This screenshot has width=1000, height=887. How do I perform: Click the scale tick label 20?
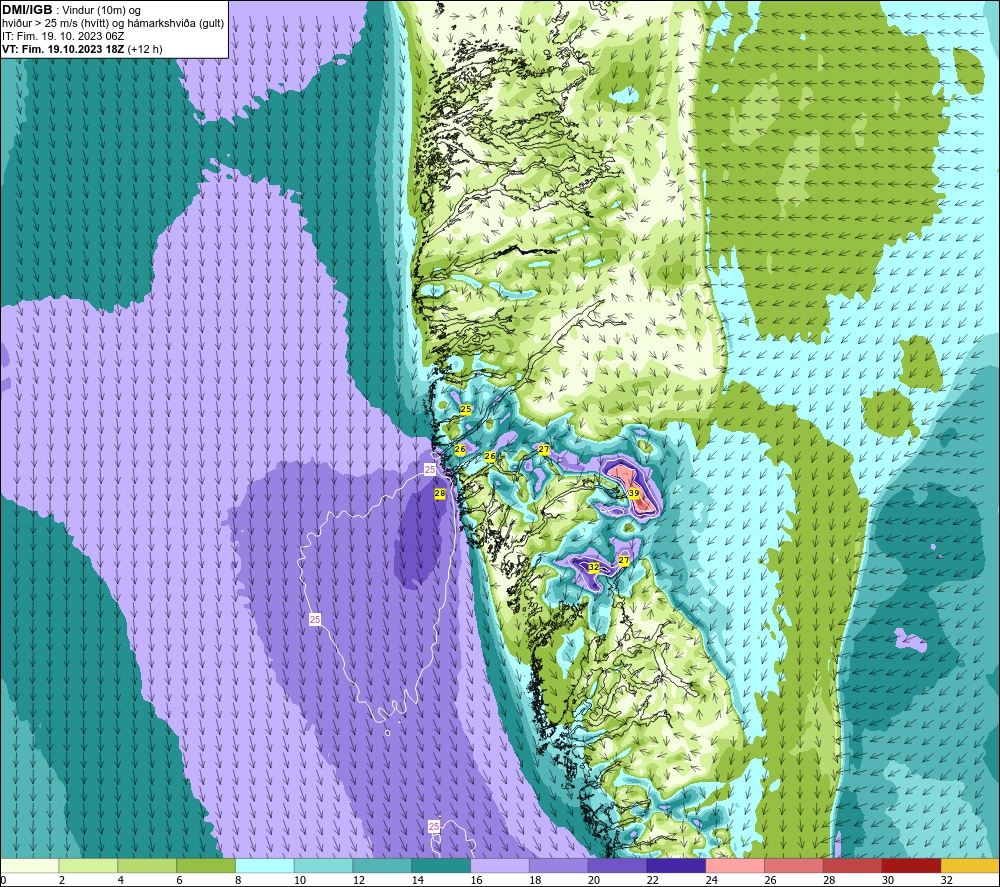coord(594,881)
